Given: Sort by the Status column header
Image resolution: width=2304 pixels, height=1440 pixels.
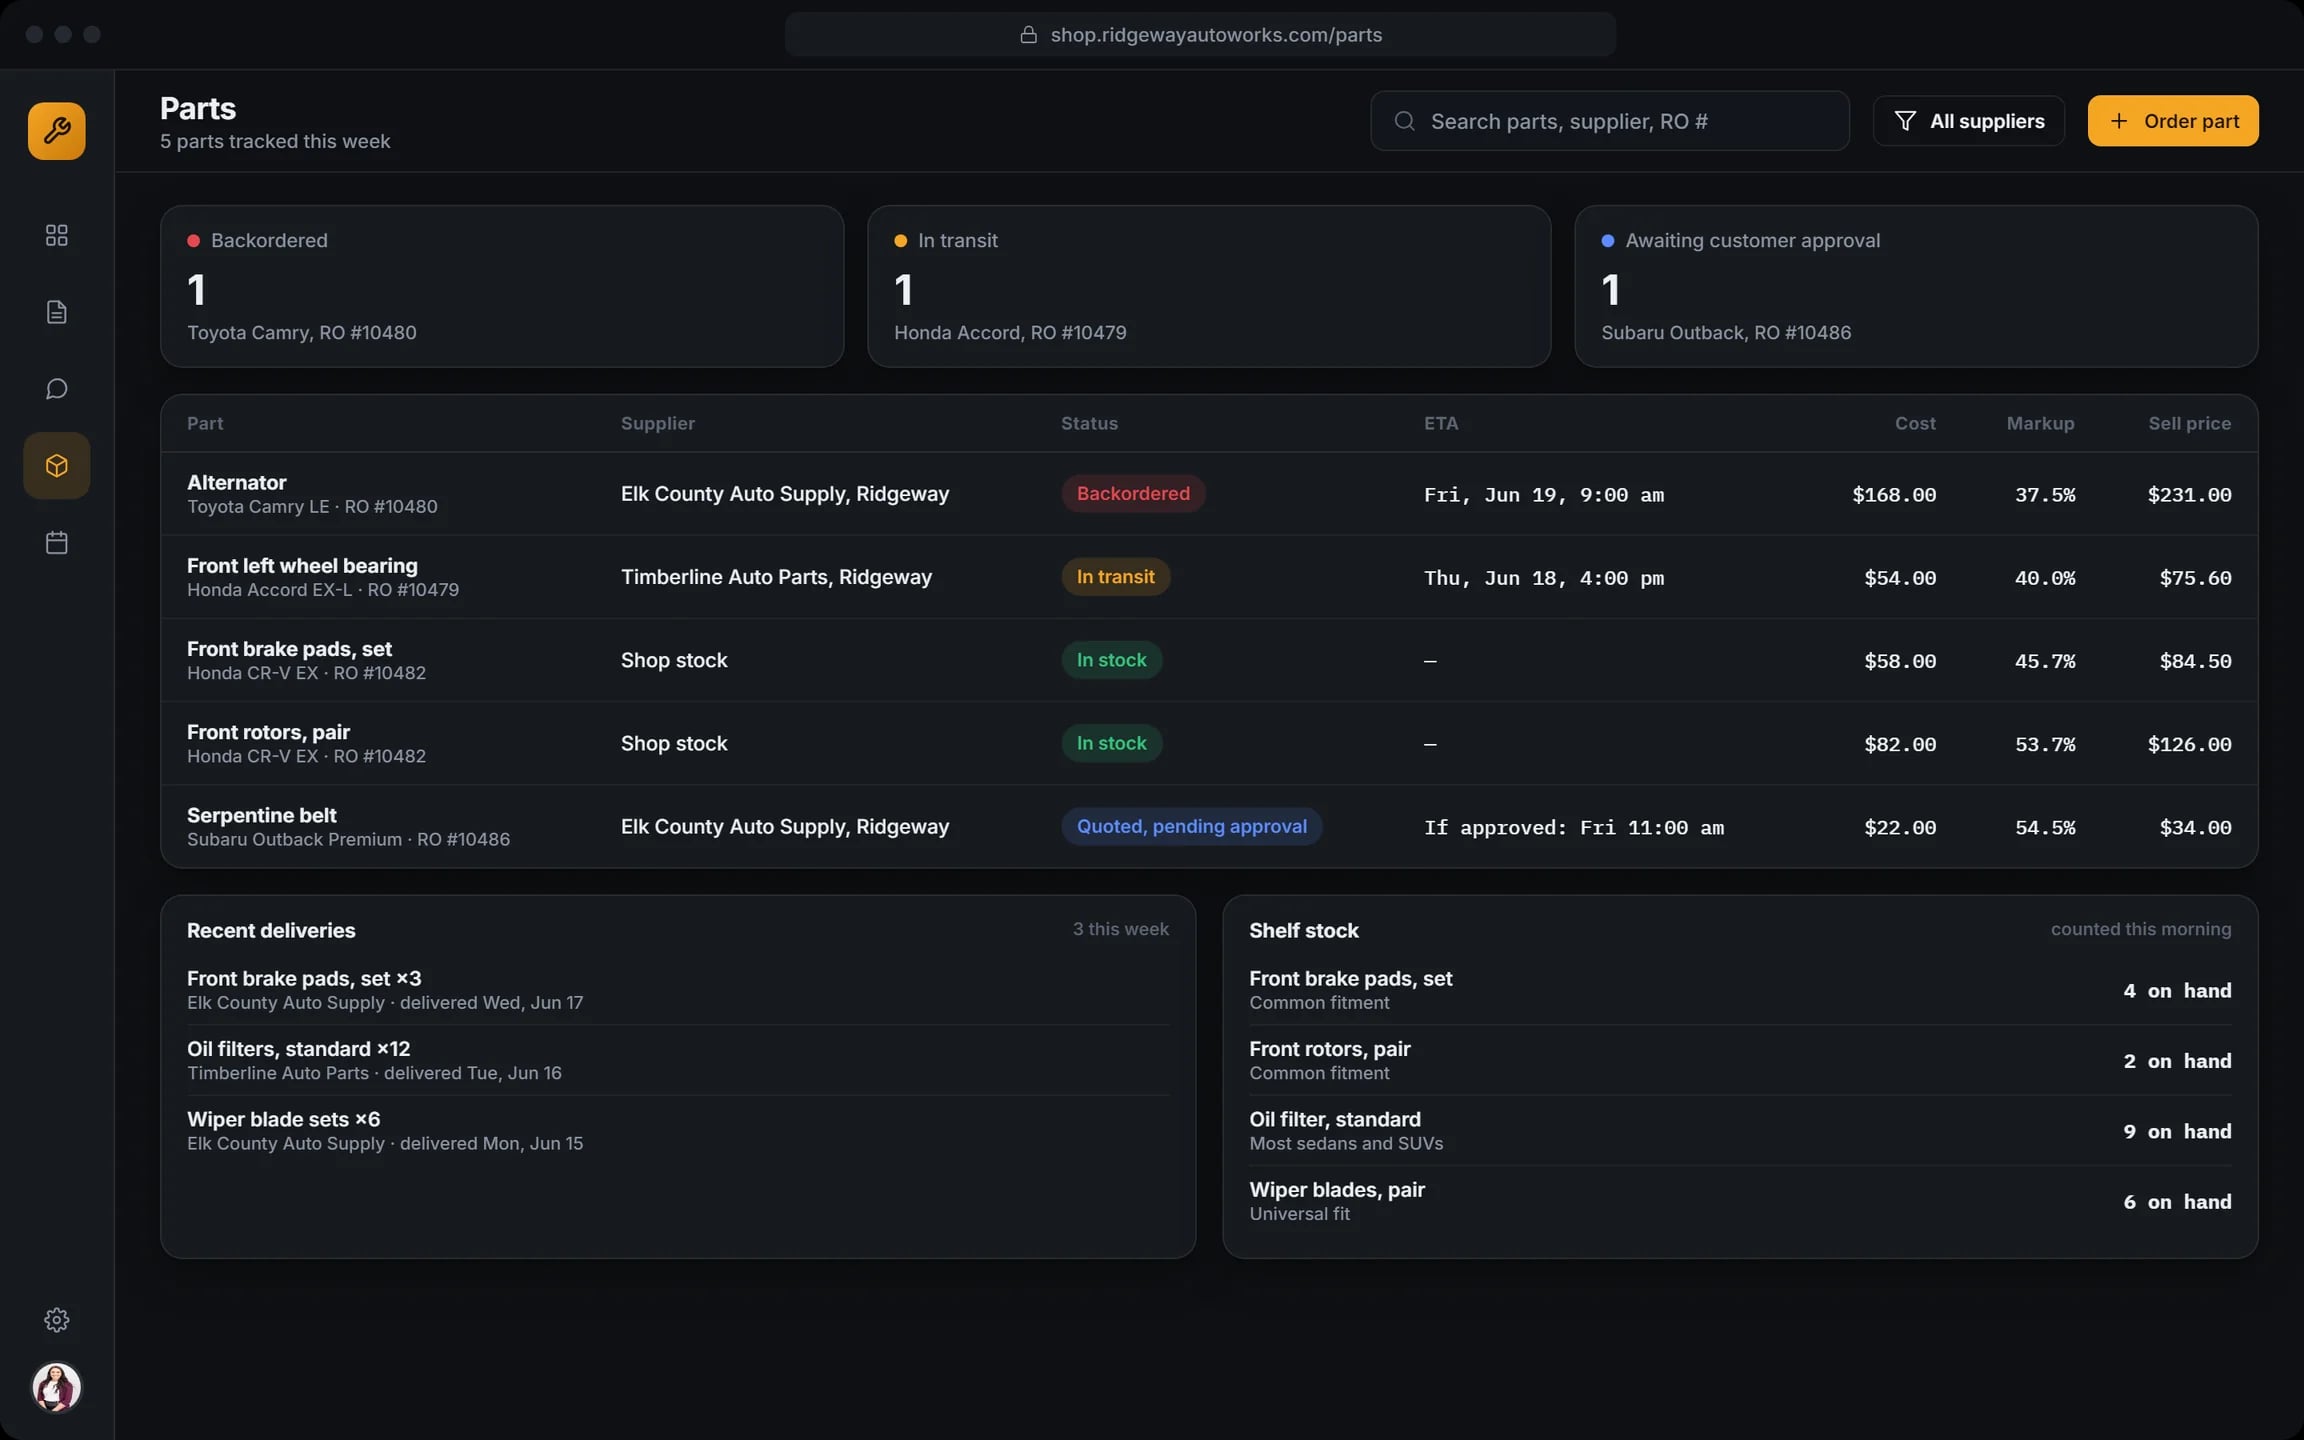Looking at the screenshot, I should (1089, 424).
